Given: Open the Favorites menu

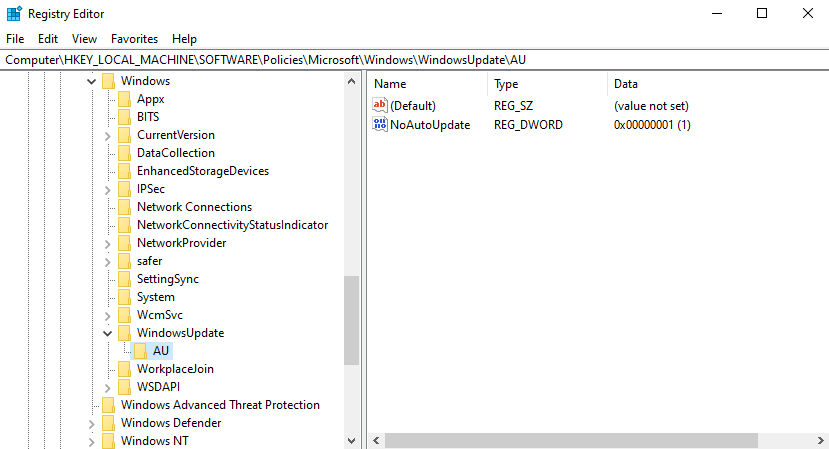Looking at the screenshot, I should 134,39.
